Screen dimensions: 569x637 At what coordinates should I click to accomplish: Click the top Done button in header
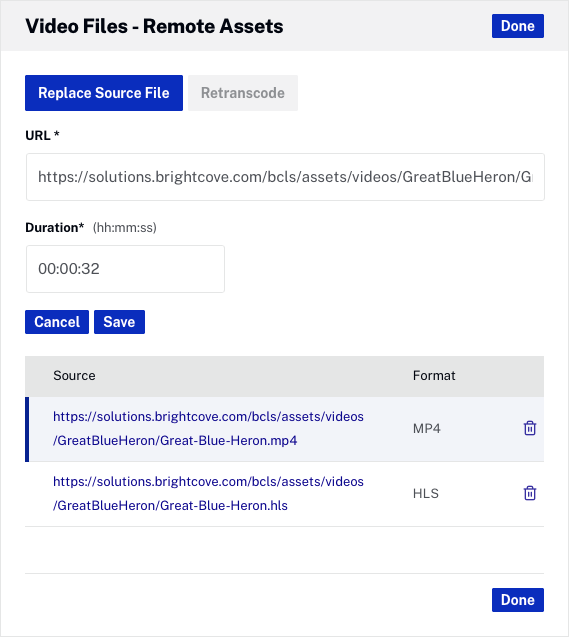tap(517, 26)
